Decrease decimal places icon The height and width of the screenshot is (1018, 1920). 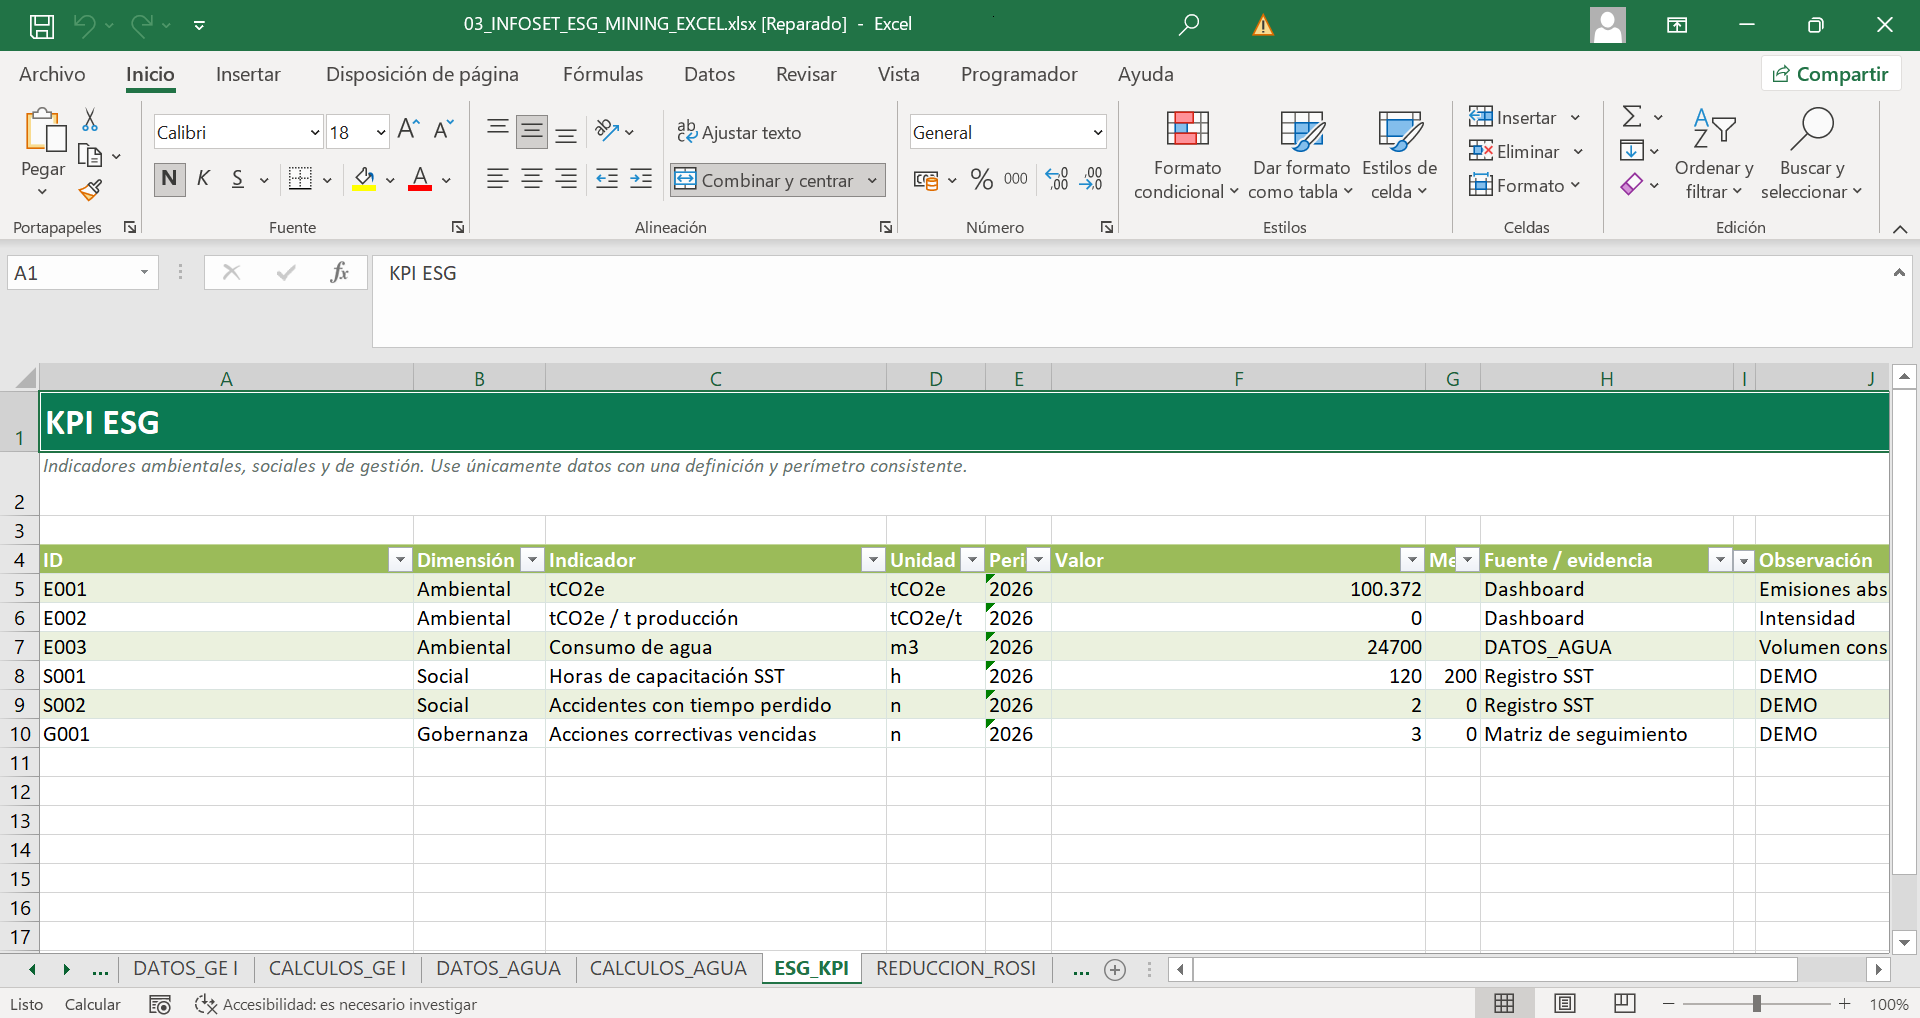pyautogui.click(x=1092, y=180)
